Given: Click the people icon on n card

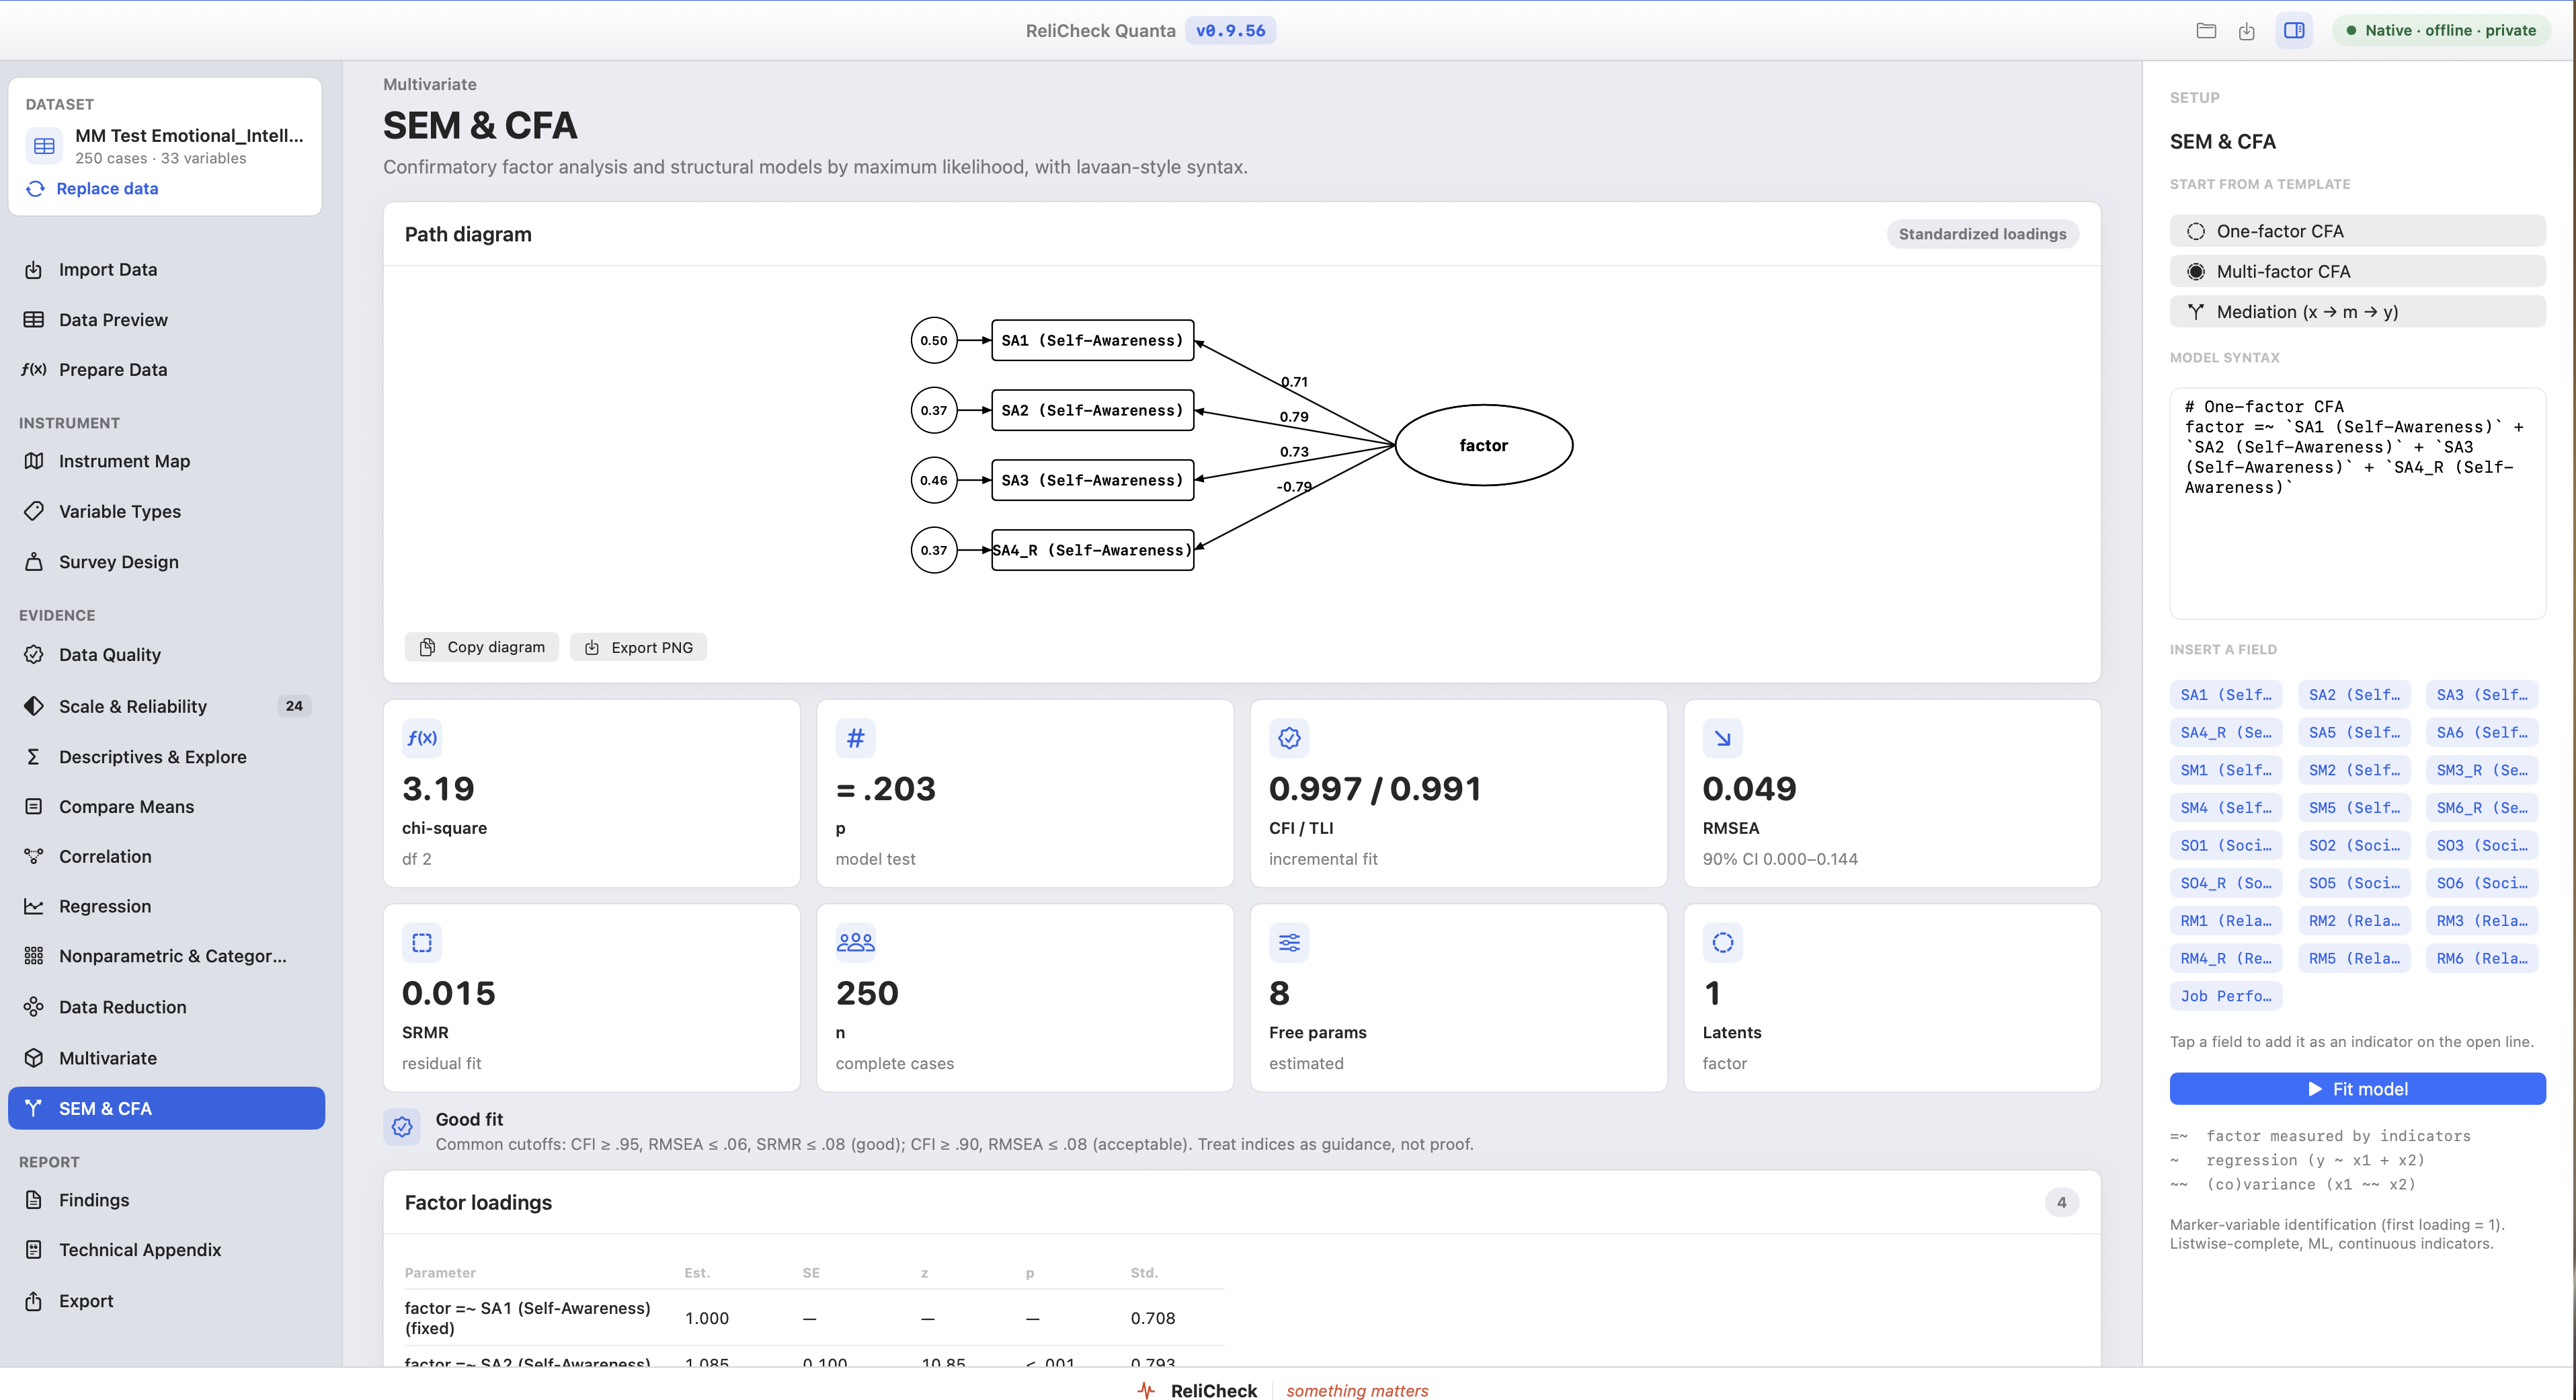Looking at the screenshot, I should [x=855, y=942].
